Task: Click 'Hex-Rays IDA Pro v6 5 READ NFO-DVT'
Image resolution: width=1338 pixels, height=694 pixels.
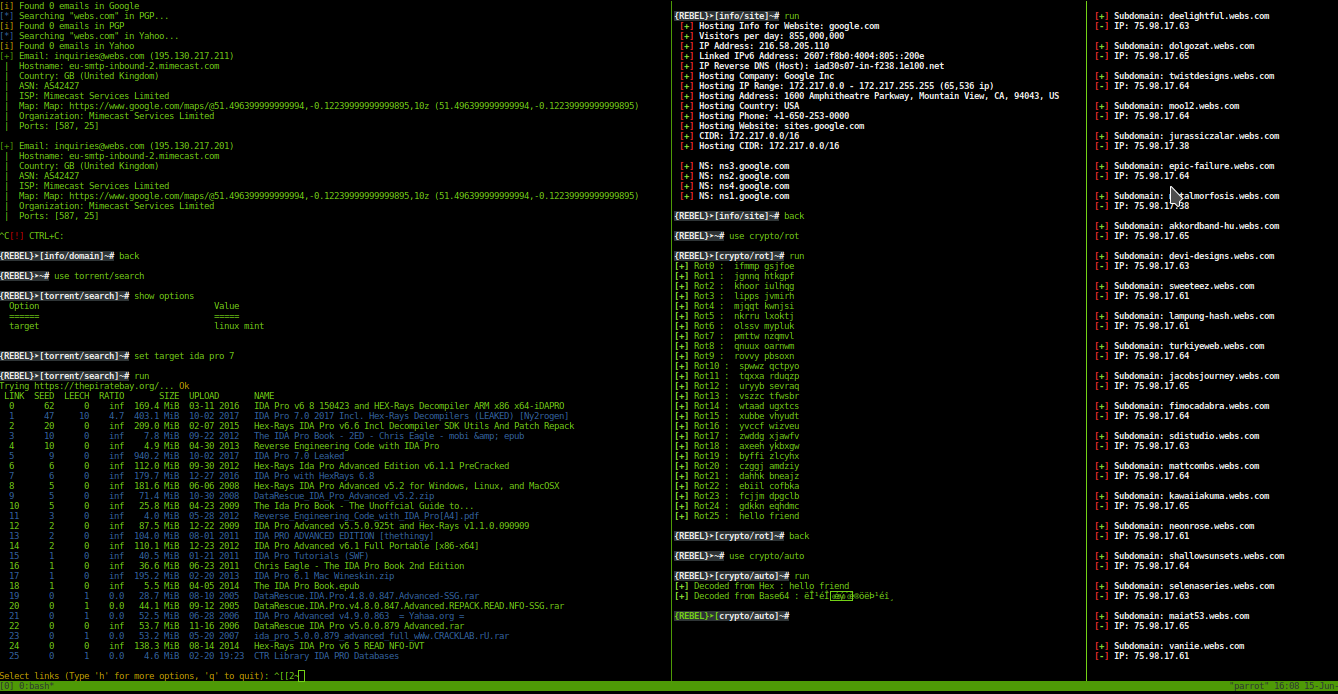Action: (339, 646)
